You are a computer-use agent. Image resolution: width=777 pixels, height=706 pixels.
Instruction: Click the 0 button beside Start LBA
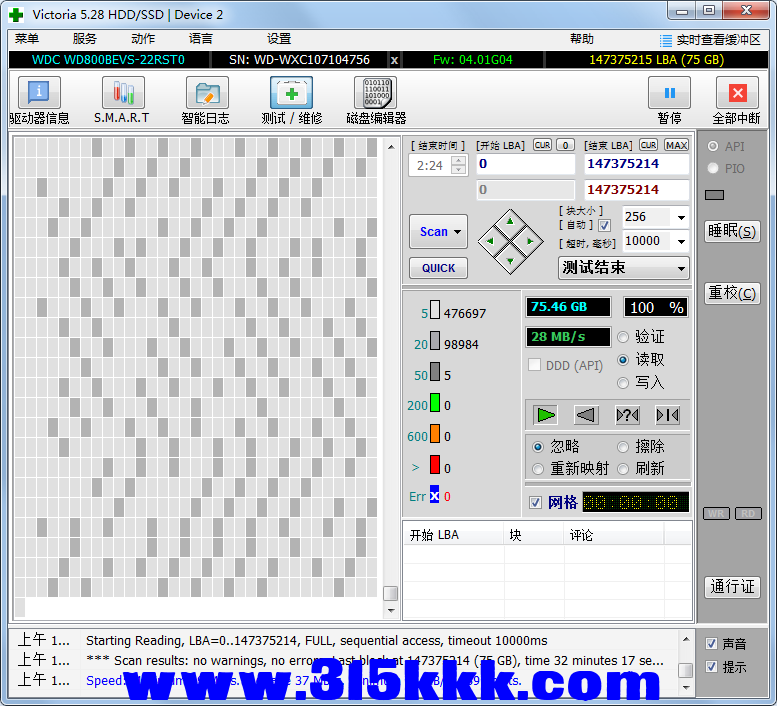pos(565,145)
